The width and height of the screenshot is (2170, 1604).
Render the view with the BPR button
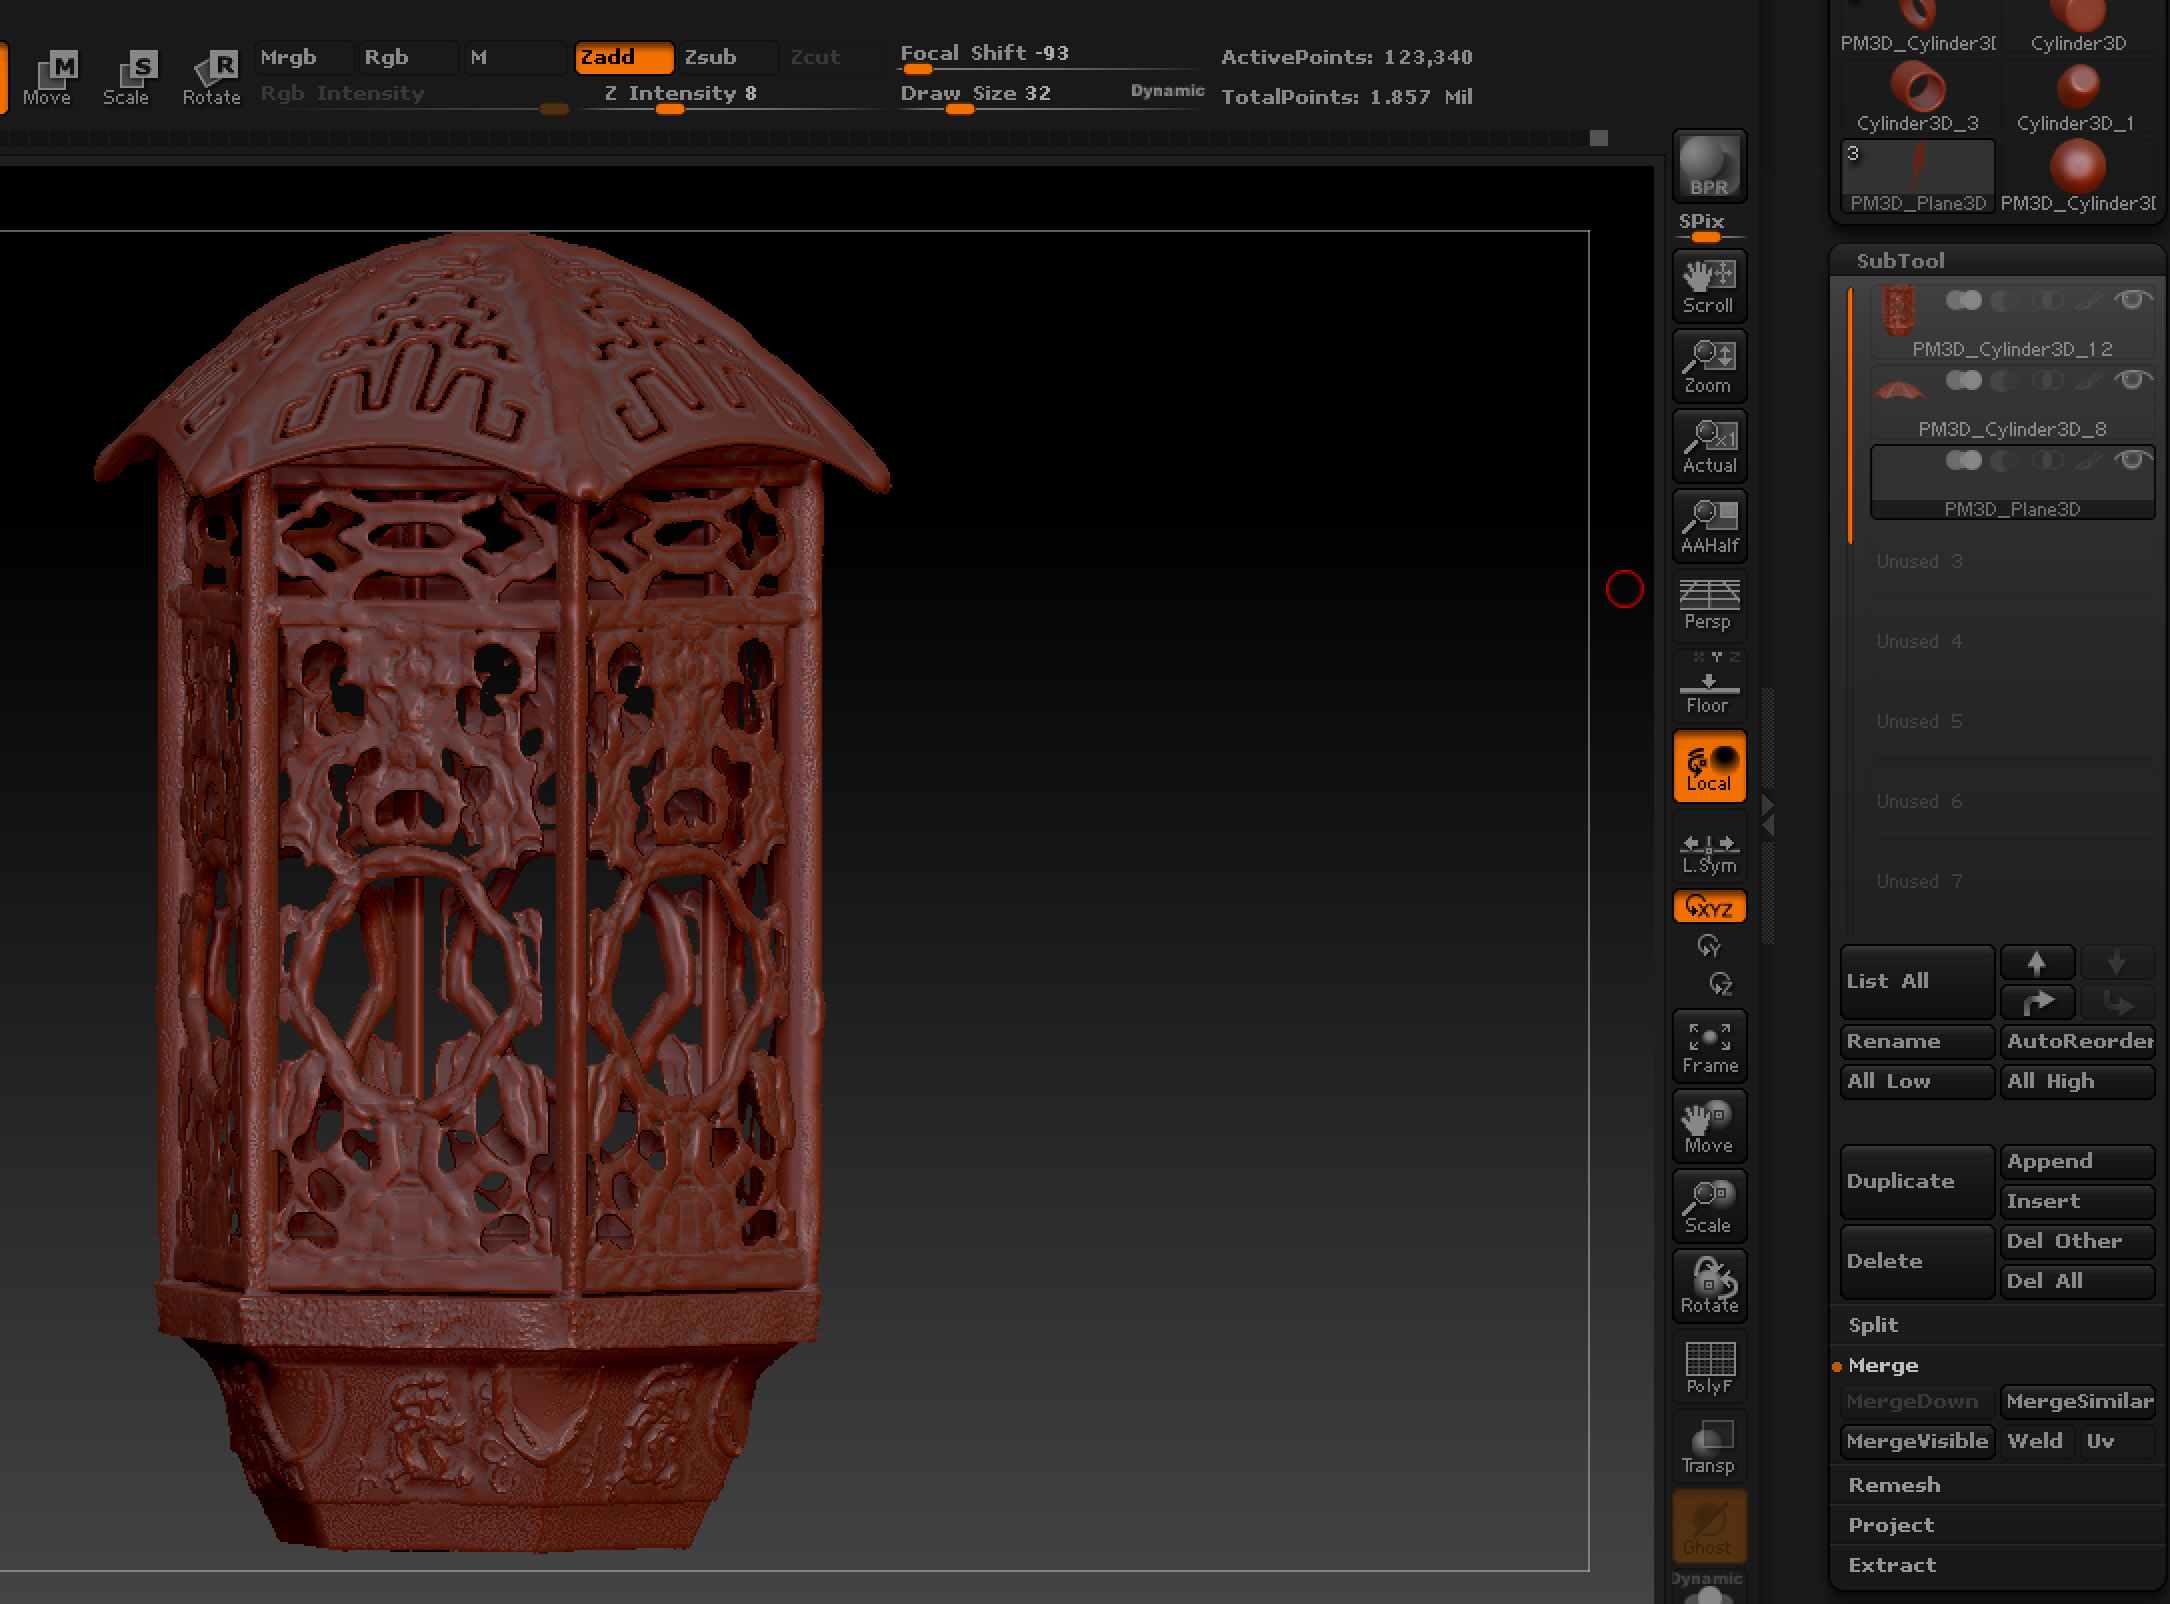[x=1709, y=166]
